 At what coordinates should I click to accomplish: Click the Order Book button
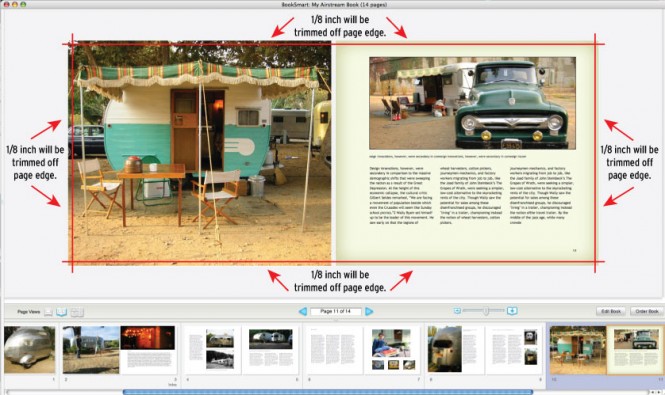(647, 311)
